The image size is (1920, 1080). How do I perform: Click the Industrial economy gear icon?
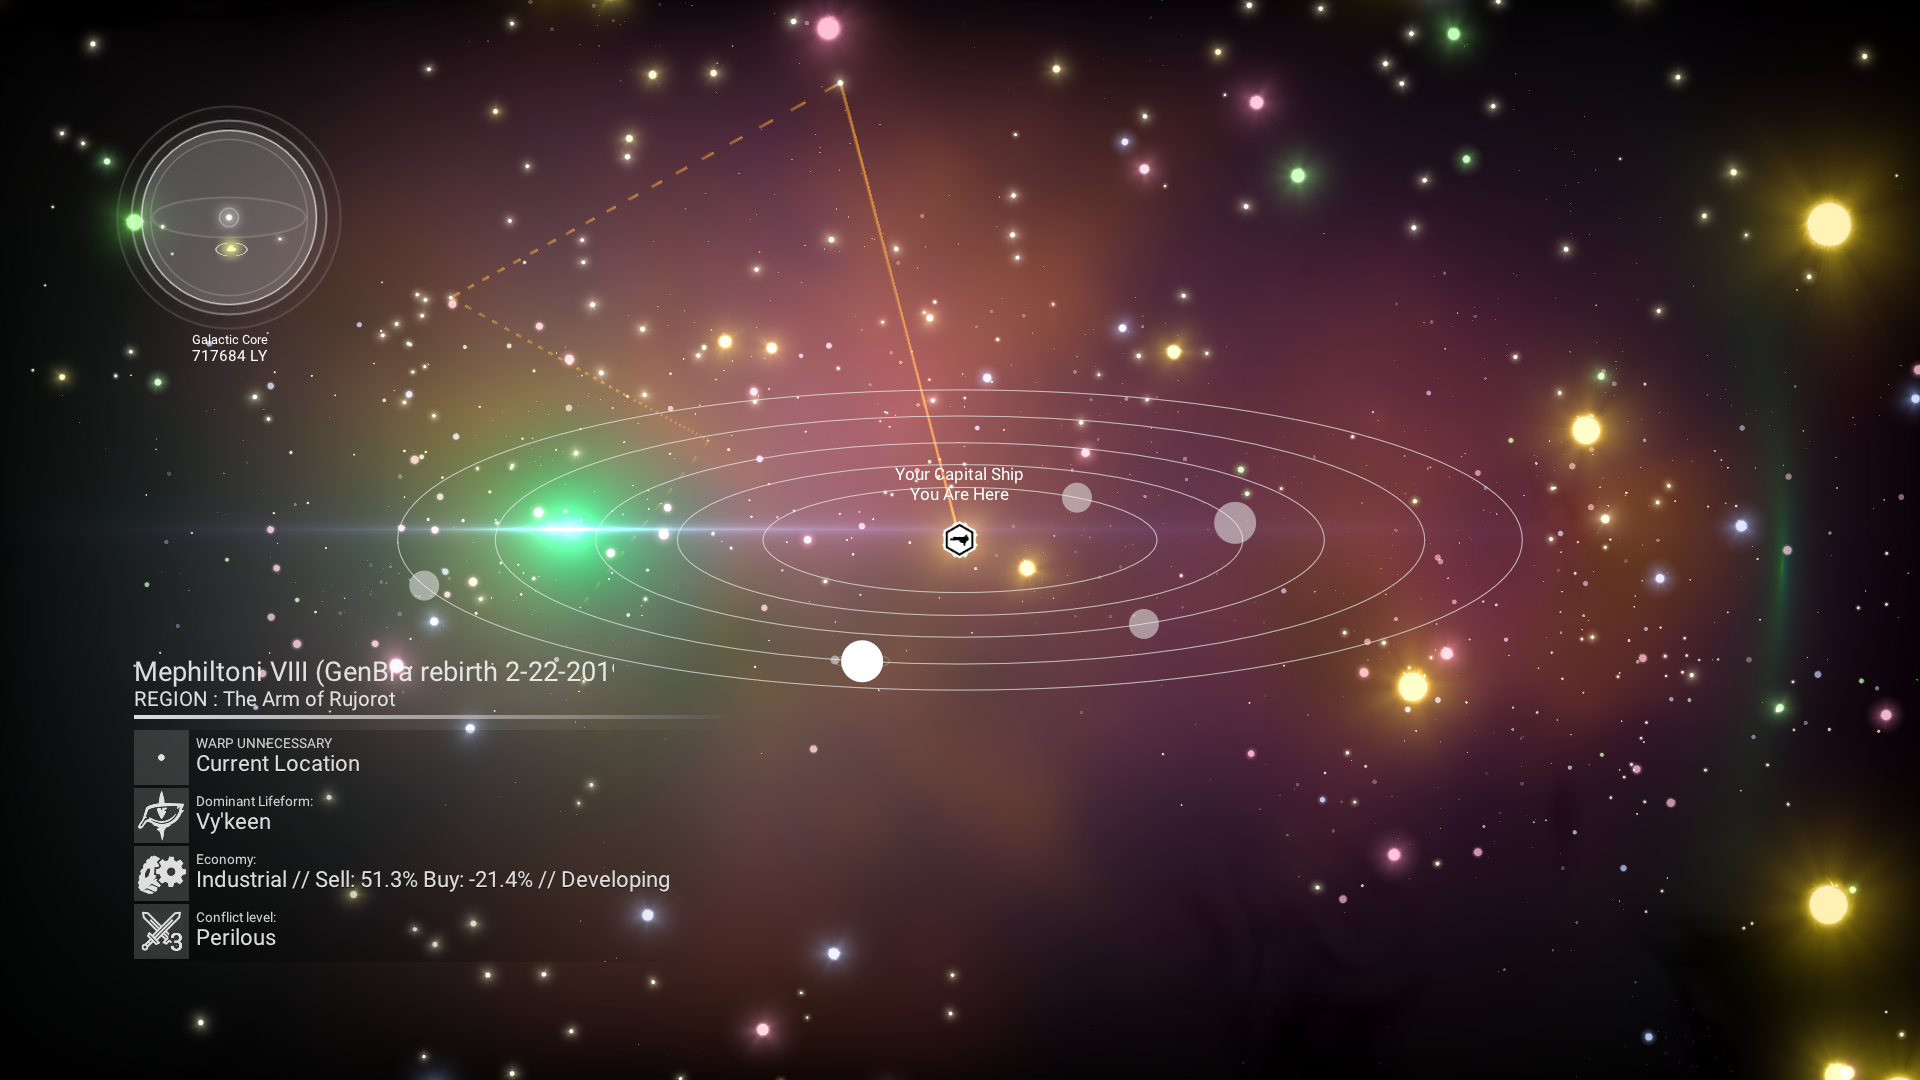(161, 873)
